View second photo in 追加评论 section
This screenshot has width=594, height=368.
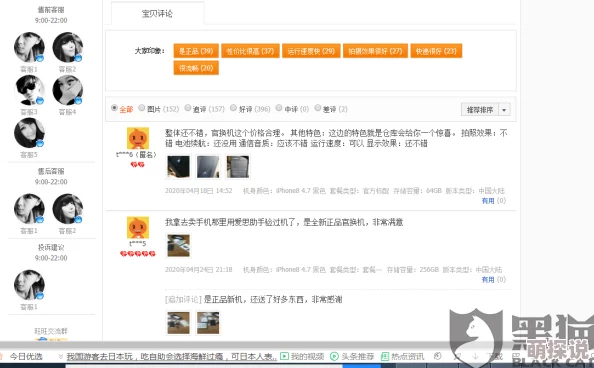tap(208, 323)
